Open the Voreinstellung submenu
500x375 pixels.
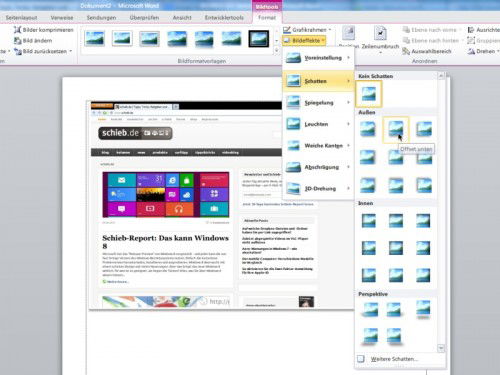318,58
